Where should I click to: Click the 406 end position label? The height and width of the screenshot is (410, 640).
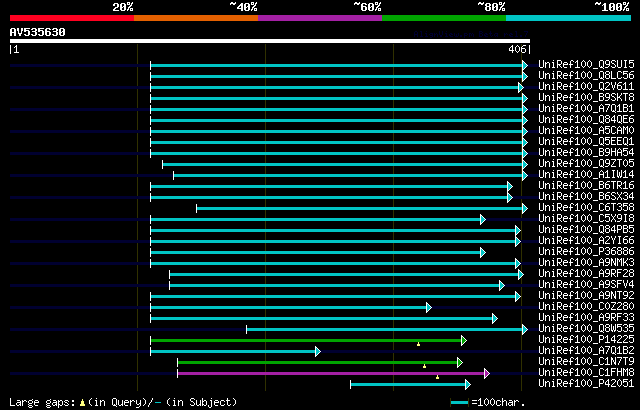[517, 49]
